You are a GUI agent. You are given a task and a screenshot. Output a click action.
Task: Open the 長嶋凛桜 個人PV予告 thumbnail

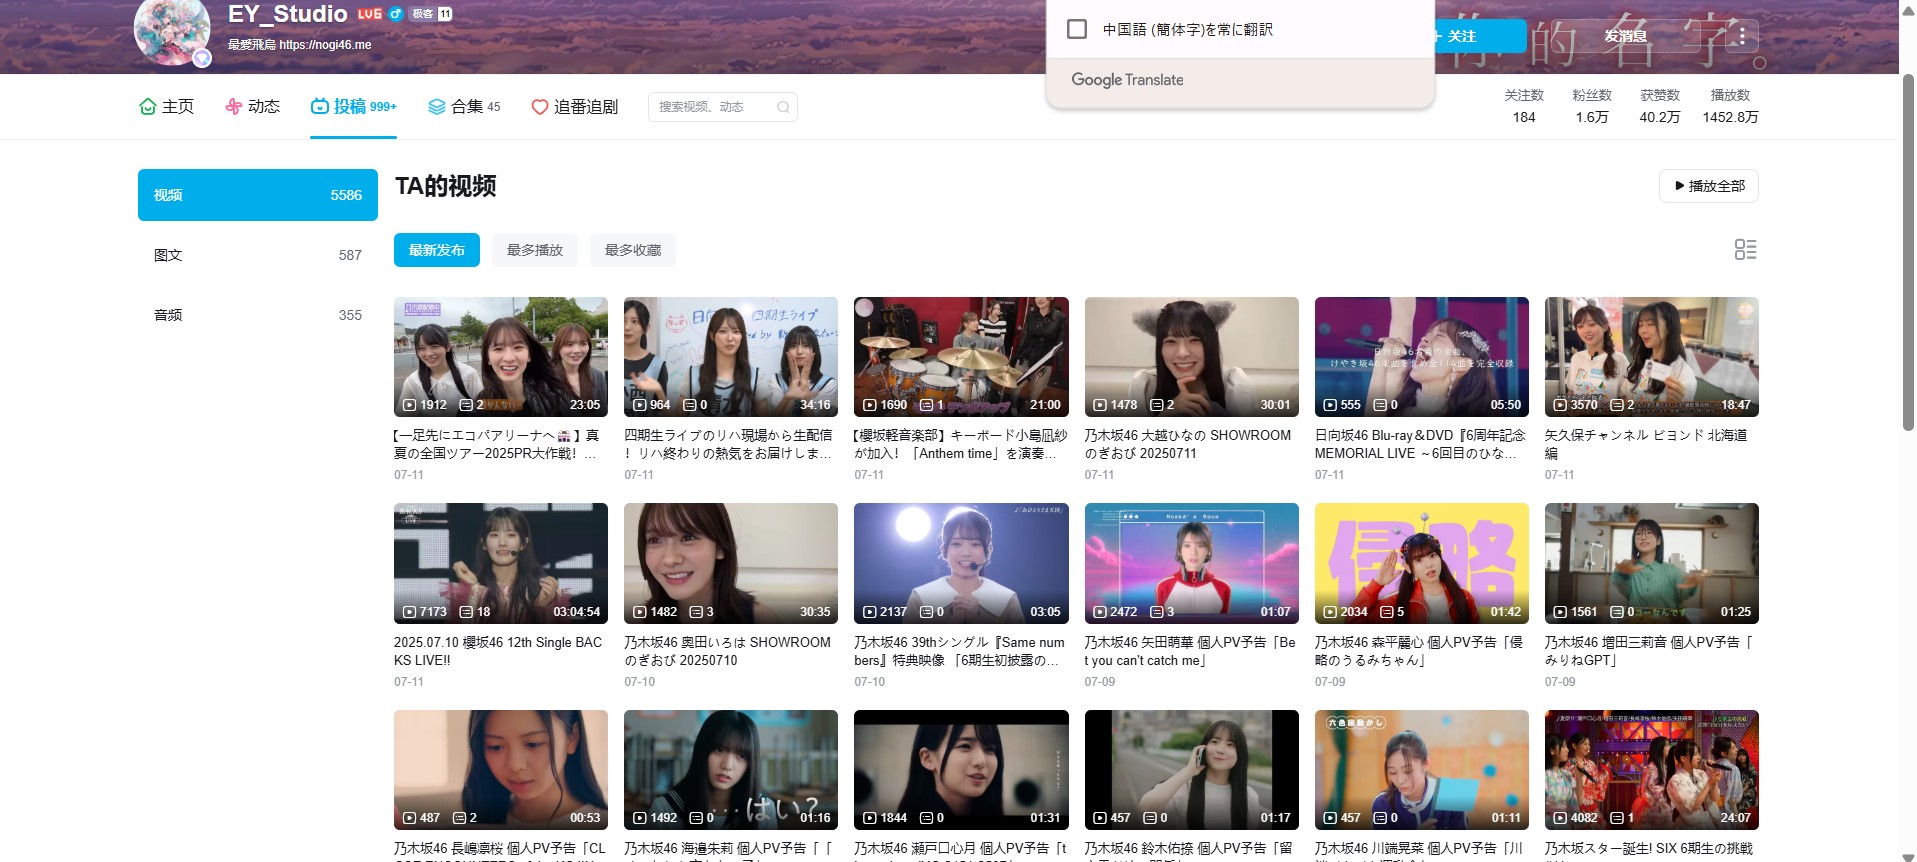[x=501, y=770]
